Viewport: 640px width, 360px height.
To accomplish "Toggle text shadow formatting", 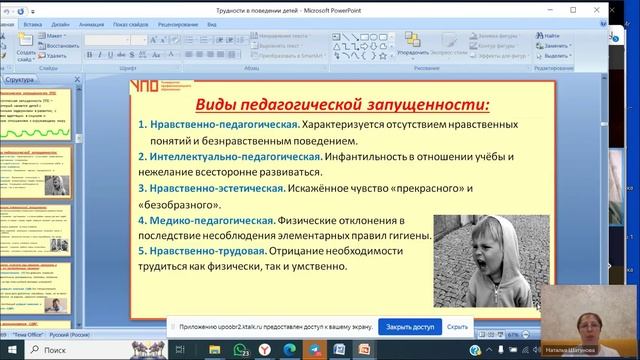I will tap(132, 55).
